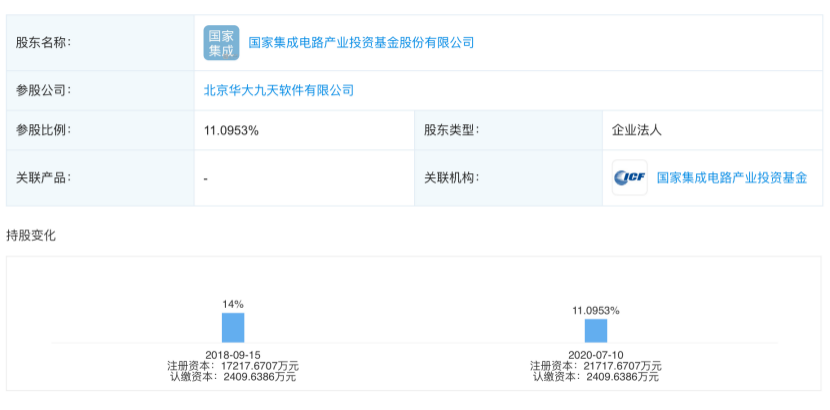This screenshot has width=830, height=410.
Task: Click the 参股比例 label cell
Action: coord(100,130)
